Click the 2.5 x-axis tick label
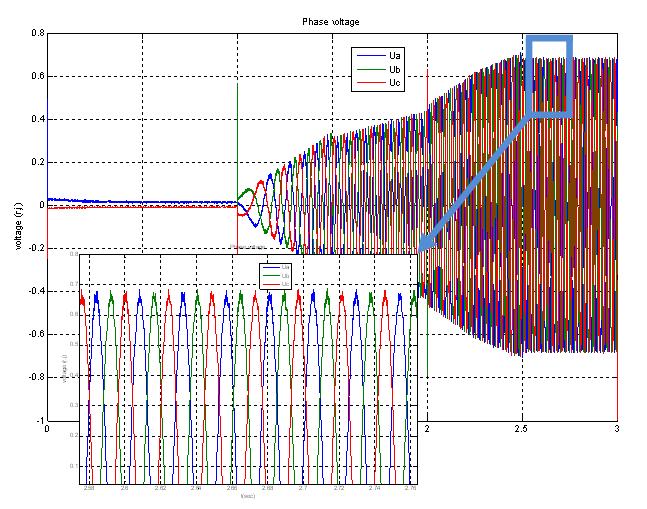Image resolution: width=647 pixels, height=509 pixels. click(521, 429)
